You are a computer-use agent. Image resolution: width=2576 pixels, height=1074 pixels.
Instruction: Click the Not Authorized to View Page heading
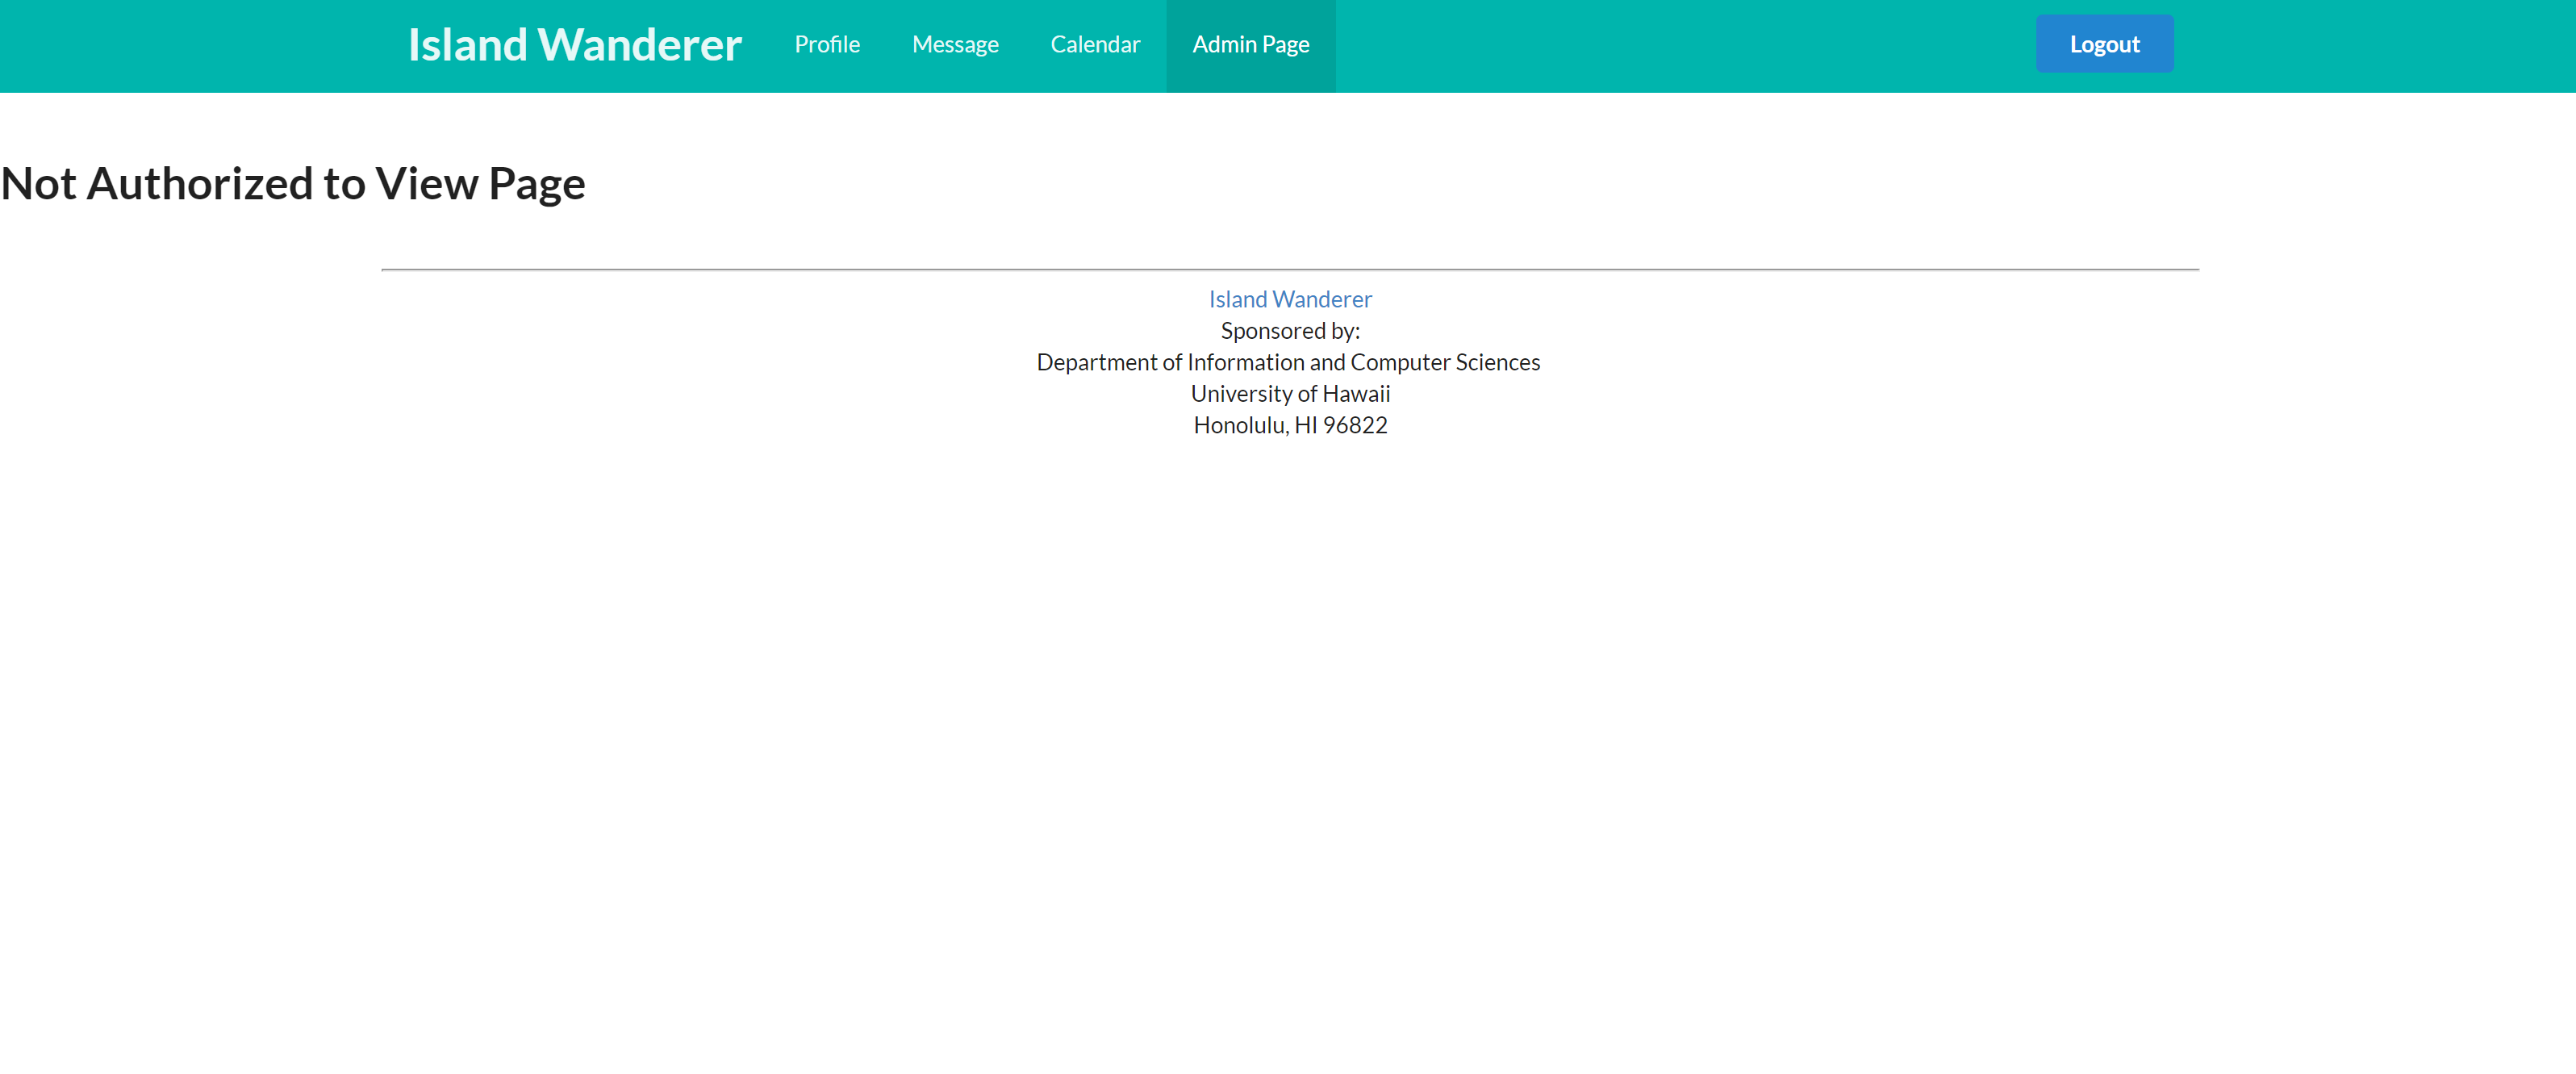pos(293,184)
